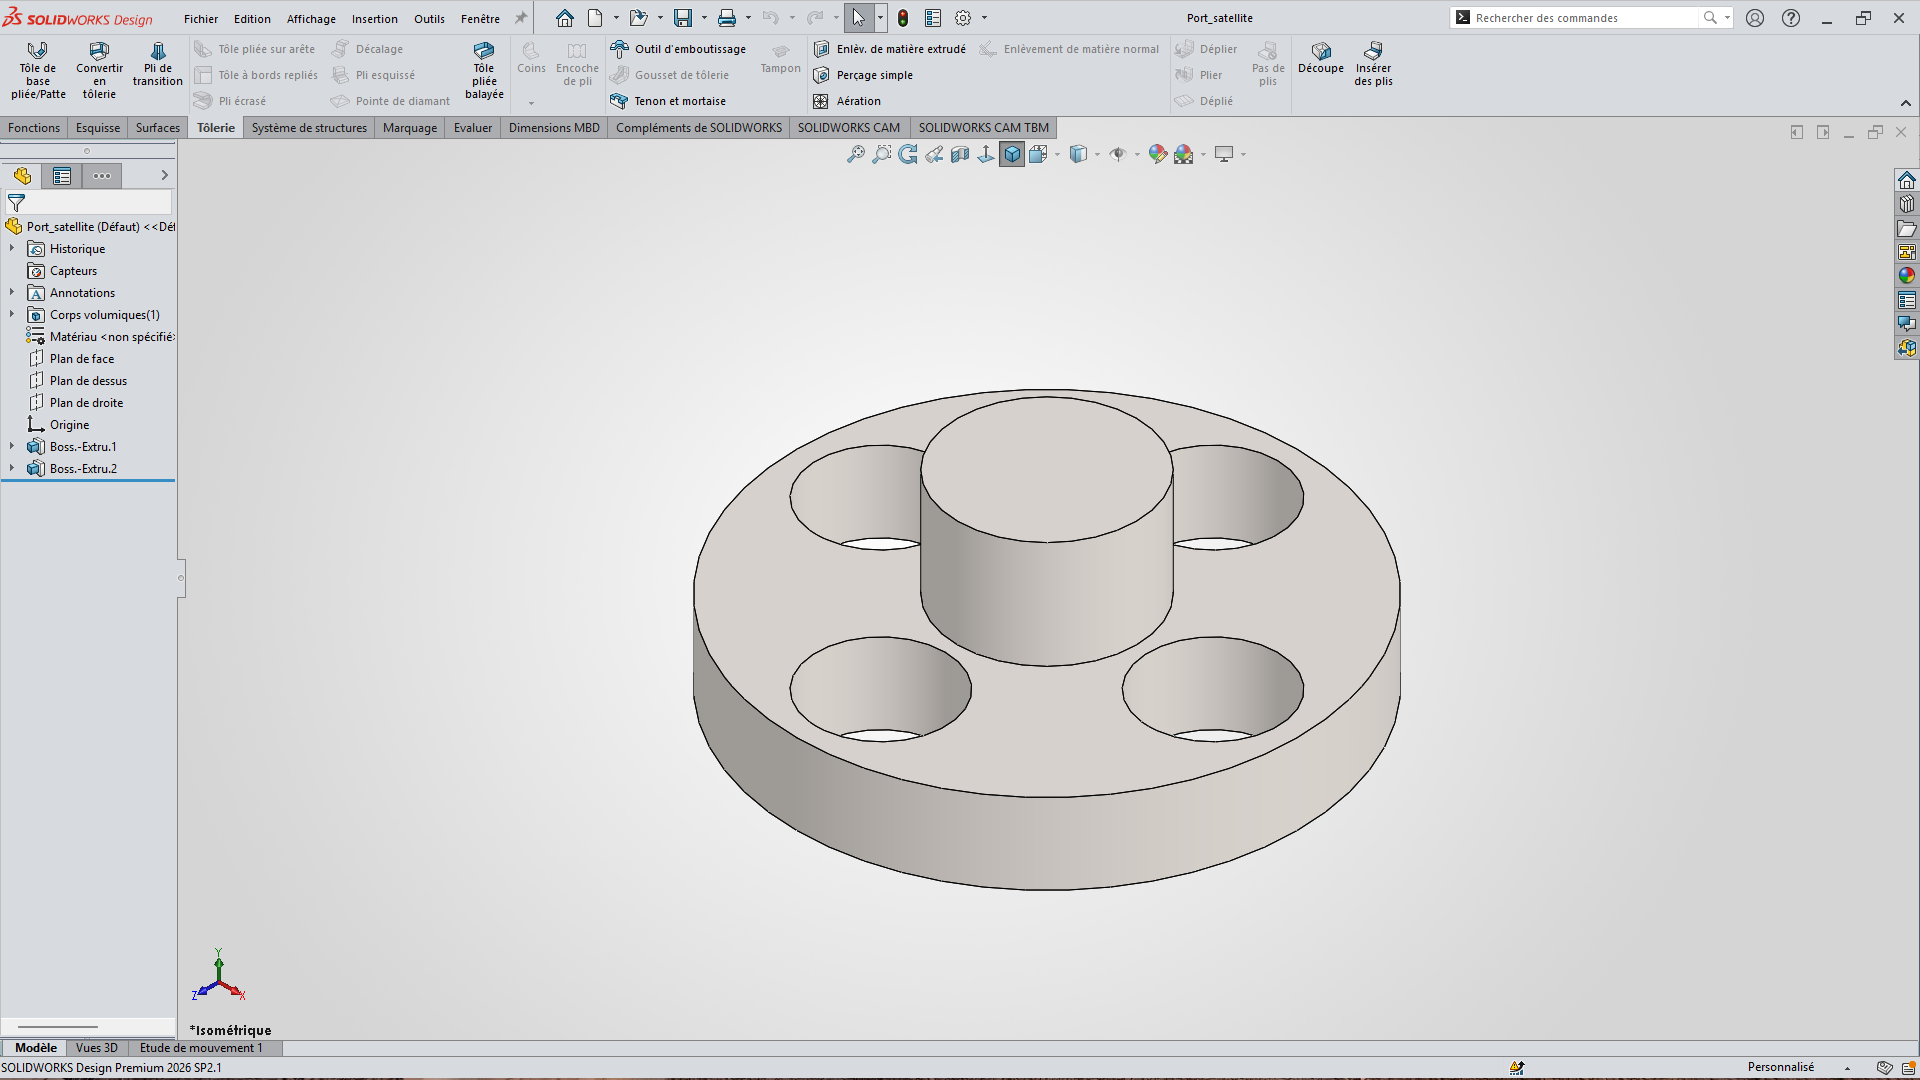1920x1080 pixels.
Task: Open the Insertion menu
Action: [375, 19]
